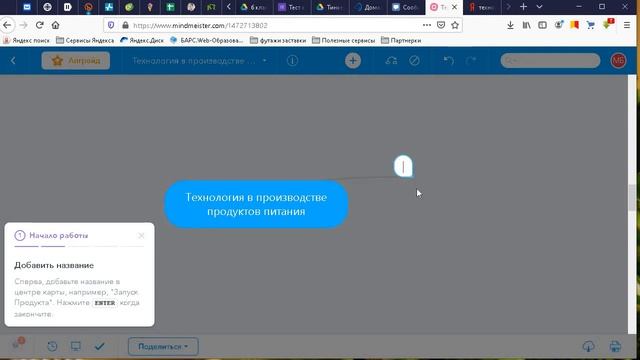This screenshot has height=360, width=640.
Task: Open the Полезные сервисы bookmark folder
Action: 344,40
